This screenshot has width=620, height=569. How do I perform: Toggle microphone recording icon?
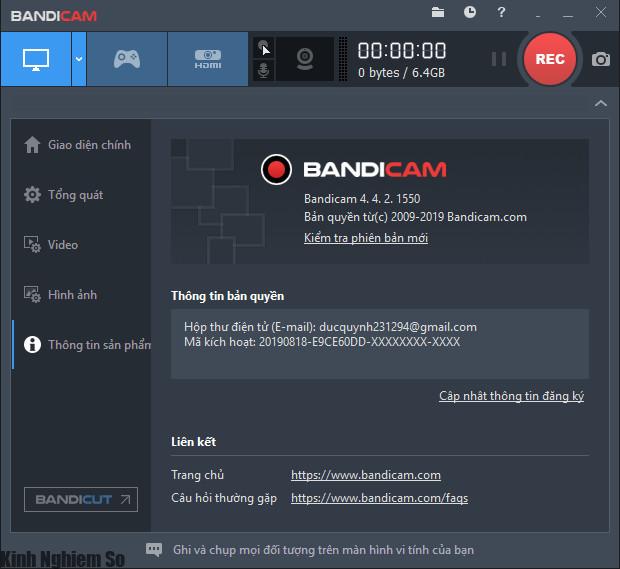(264, 70)
